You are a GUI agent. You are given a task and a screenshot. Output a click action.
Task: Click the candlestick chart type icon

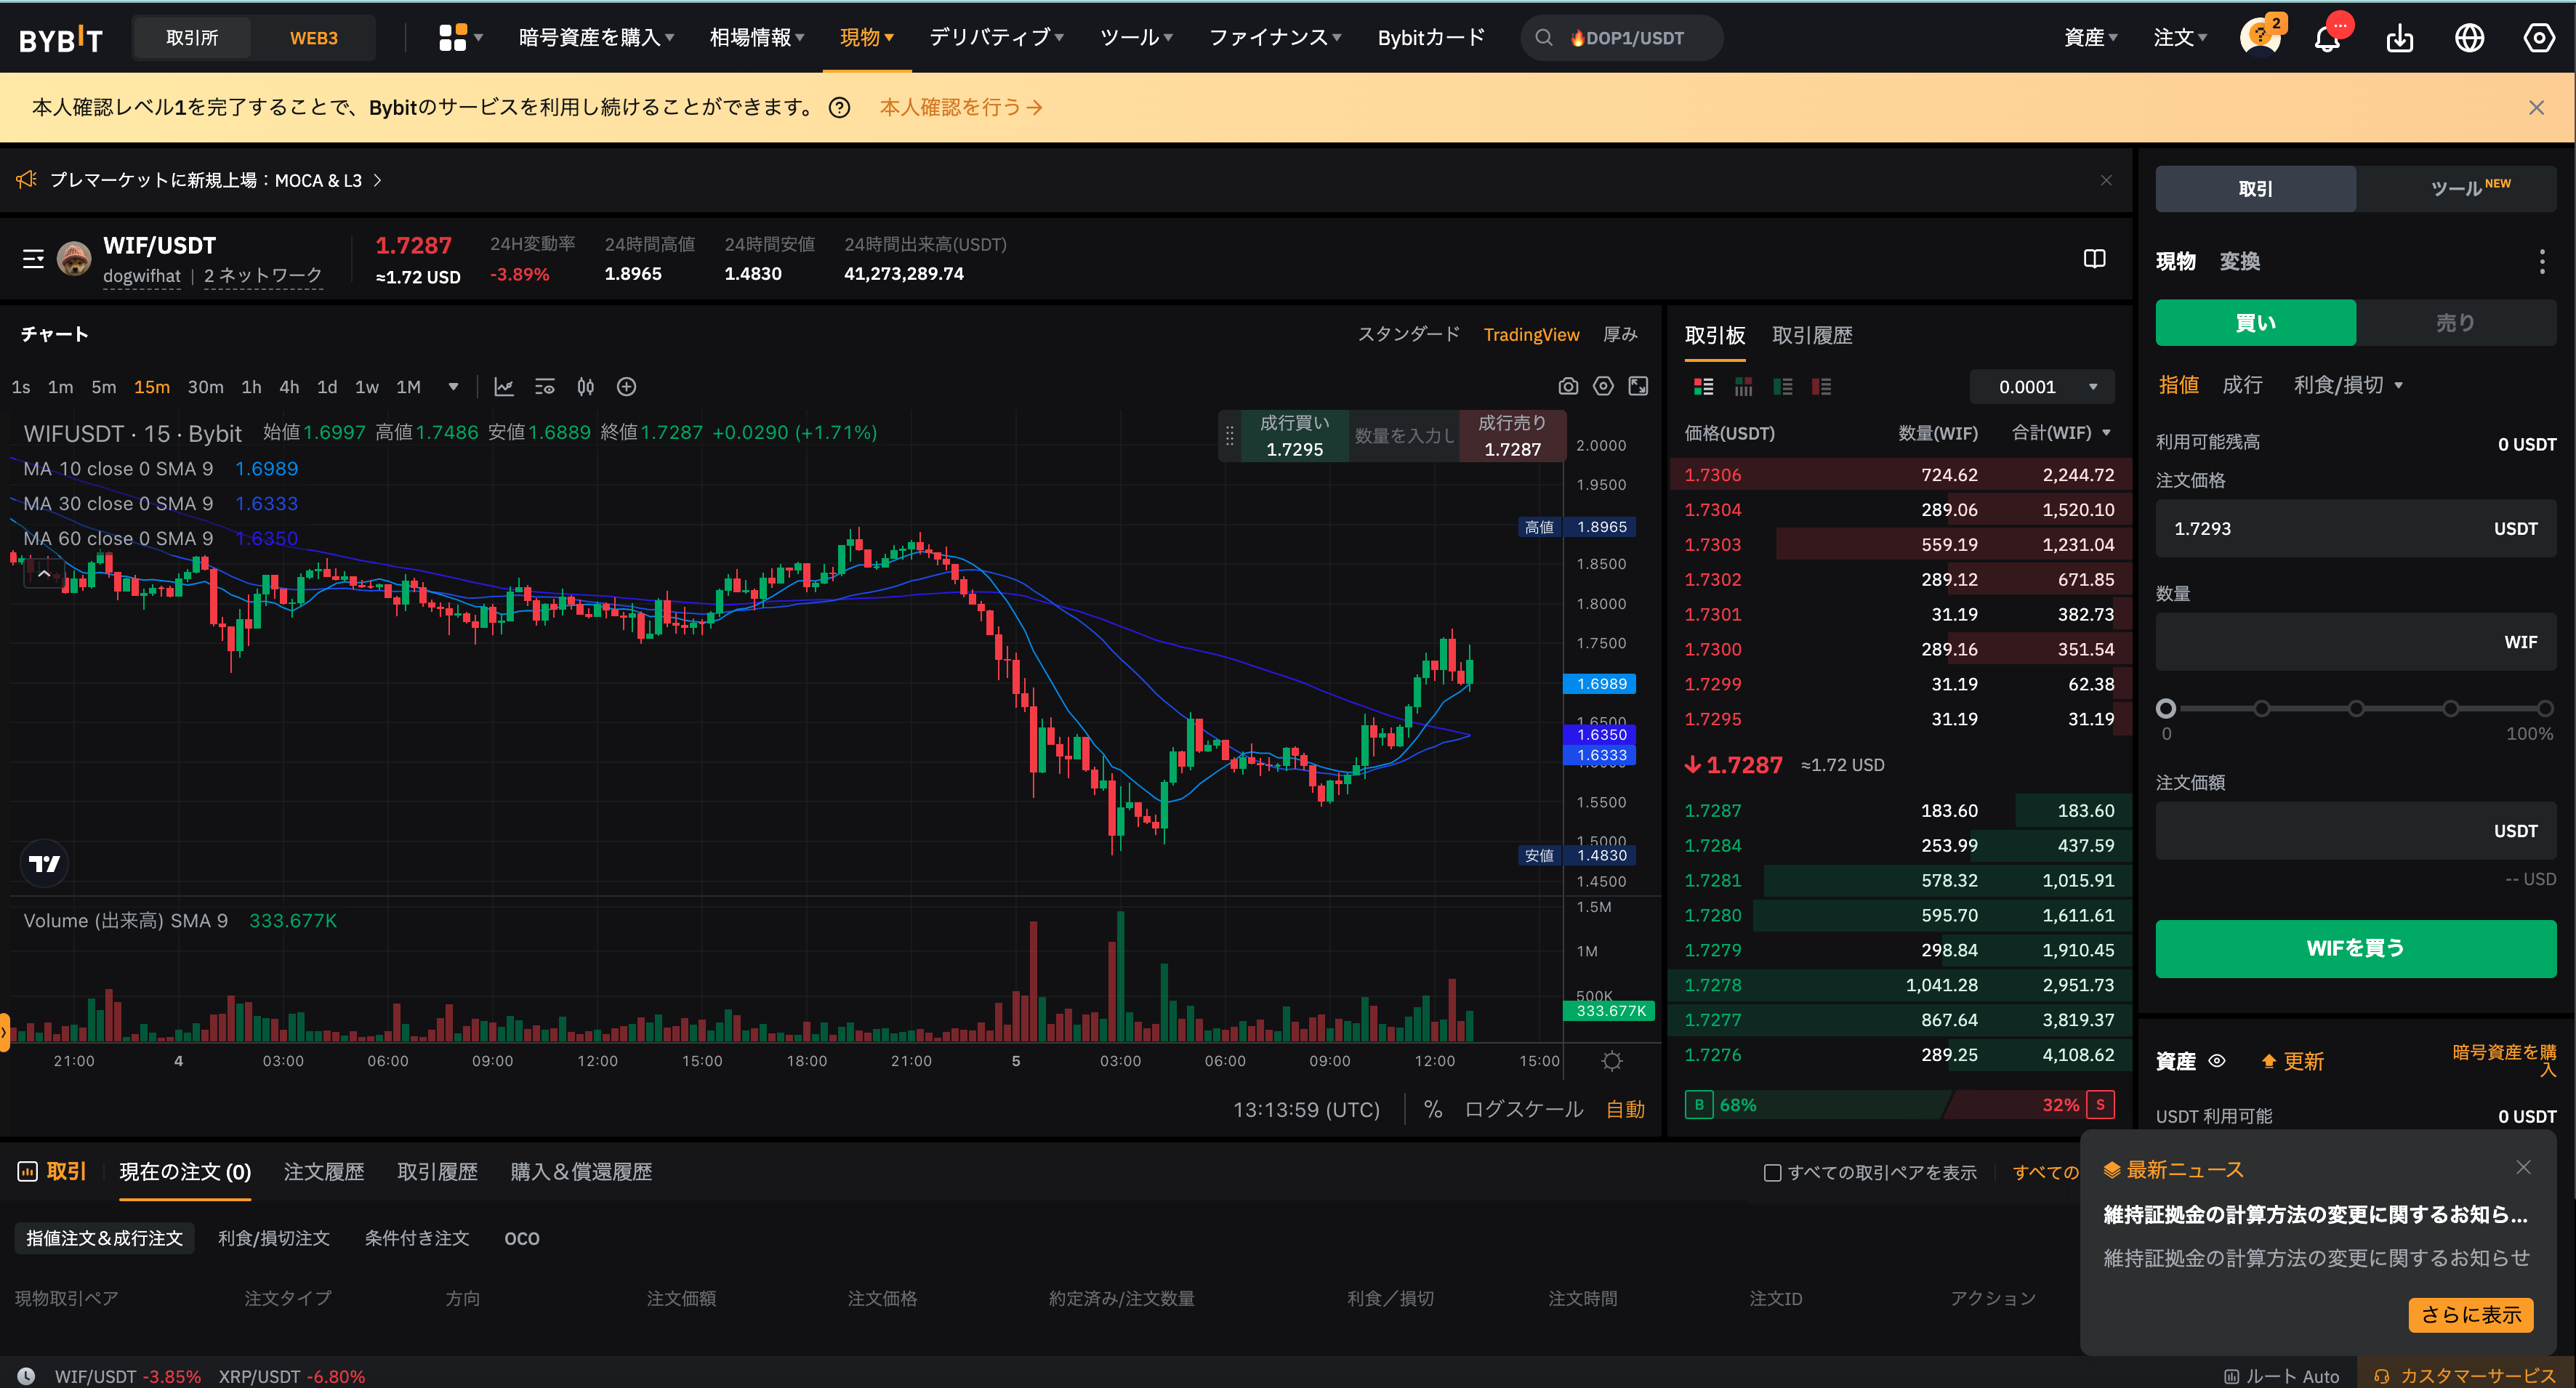tap(586, 387)
